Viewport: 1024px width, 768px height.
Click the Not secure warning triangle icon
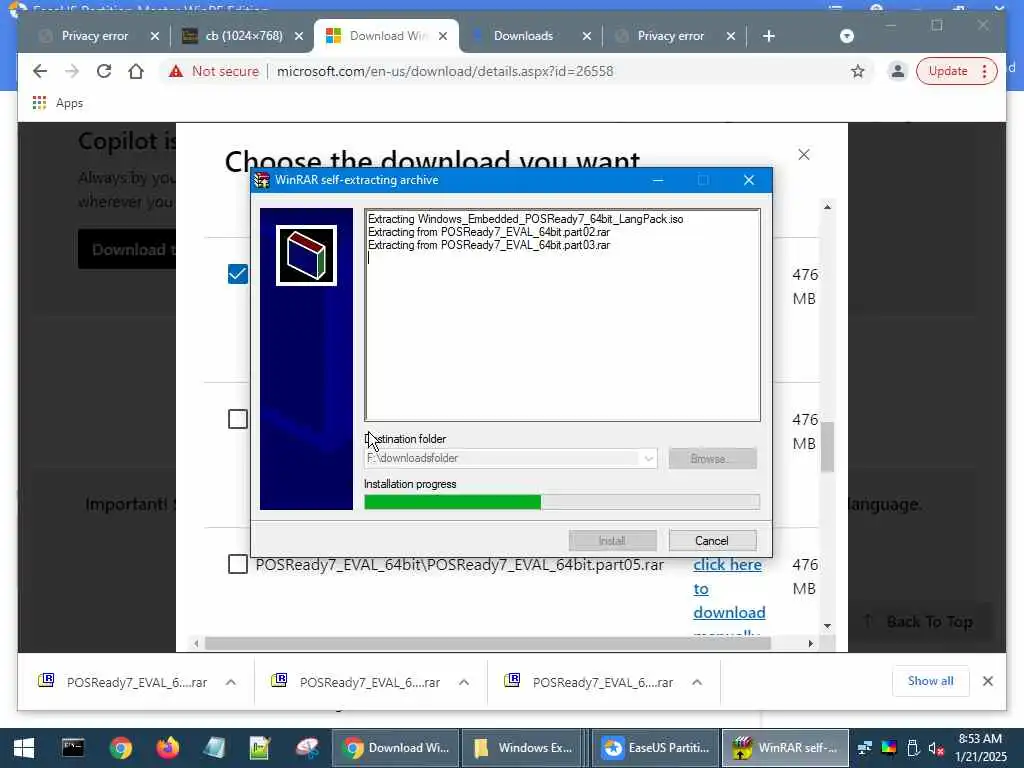click(x=176, y=71)
